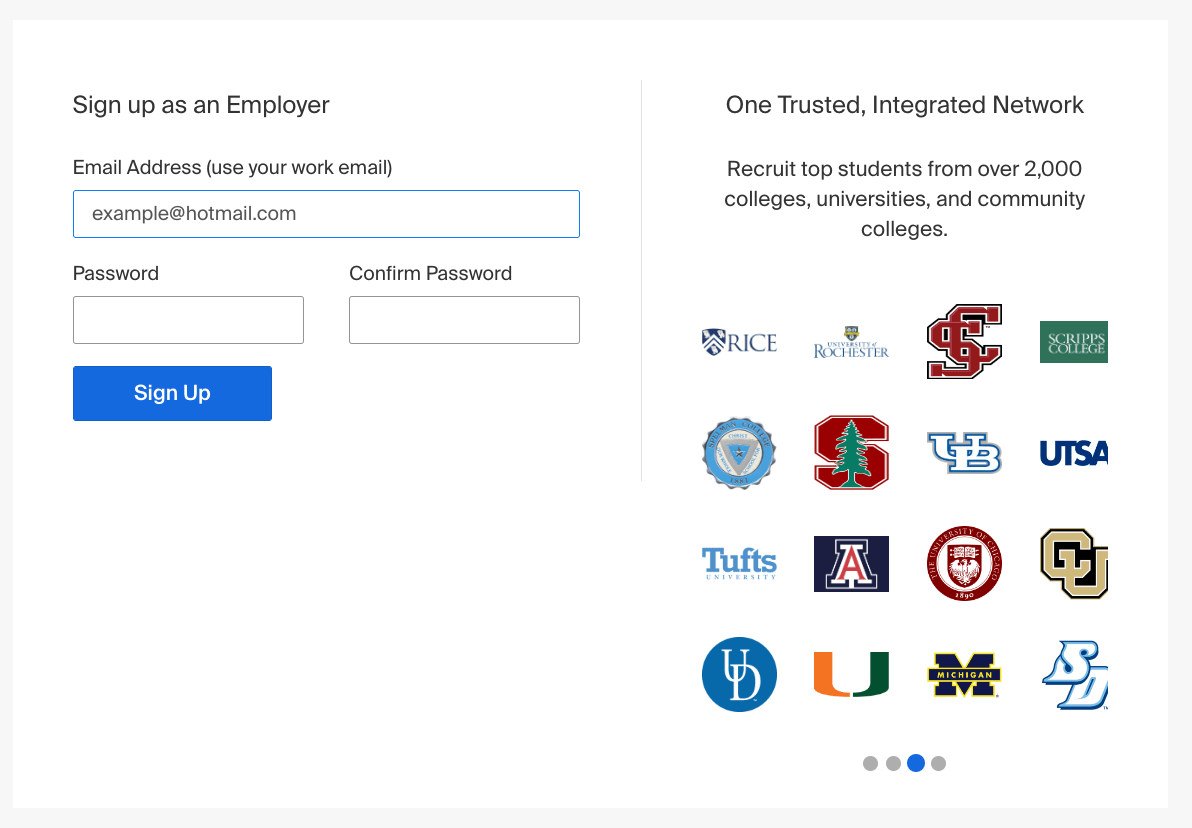Click the fourth carousel dot
Viewport: 1192px width, 828px height.
tap(938, 763)
